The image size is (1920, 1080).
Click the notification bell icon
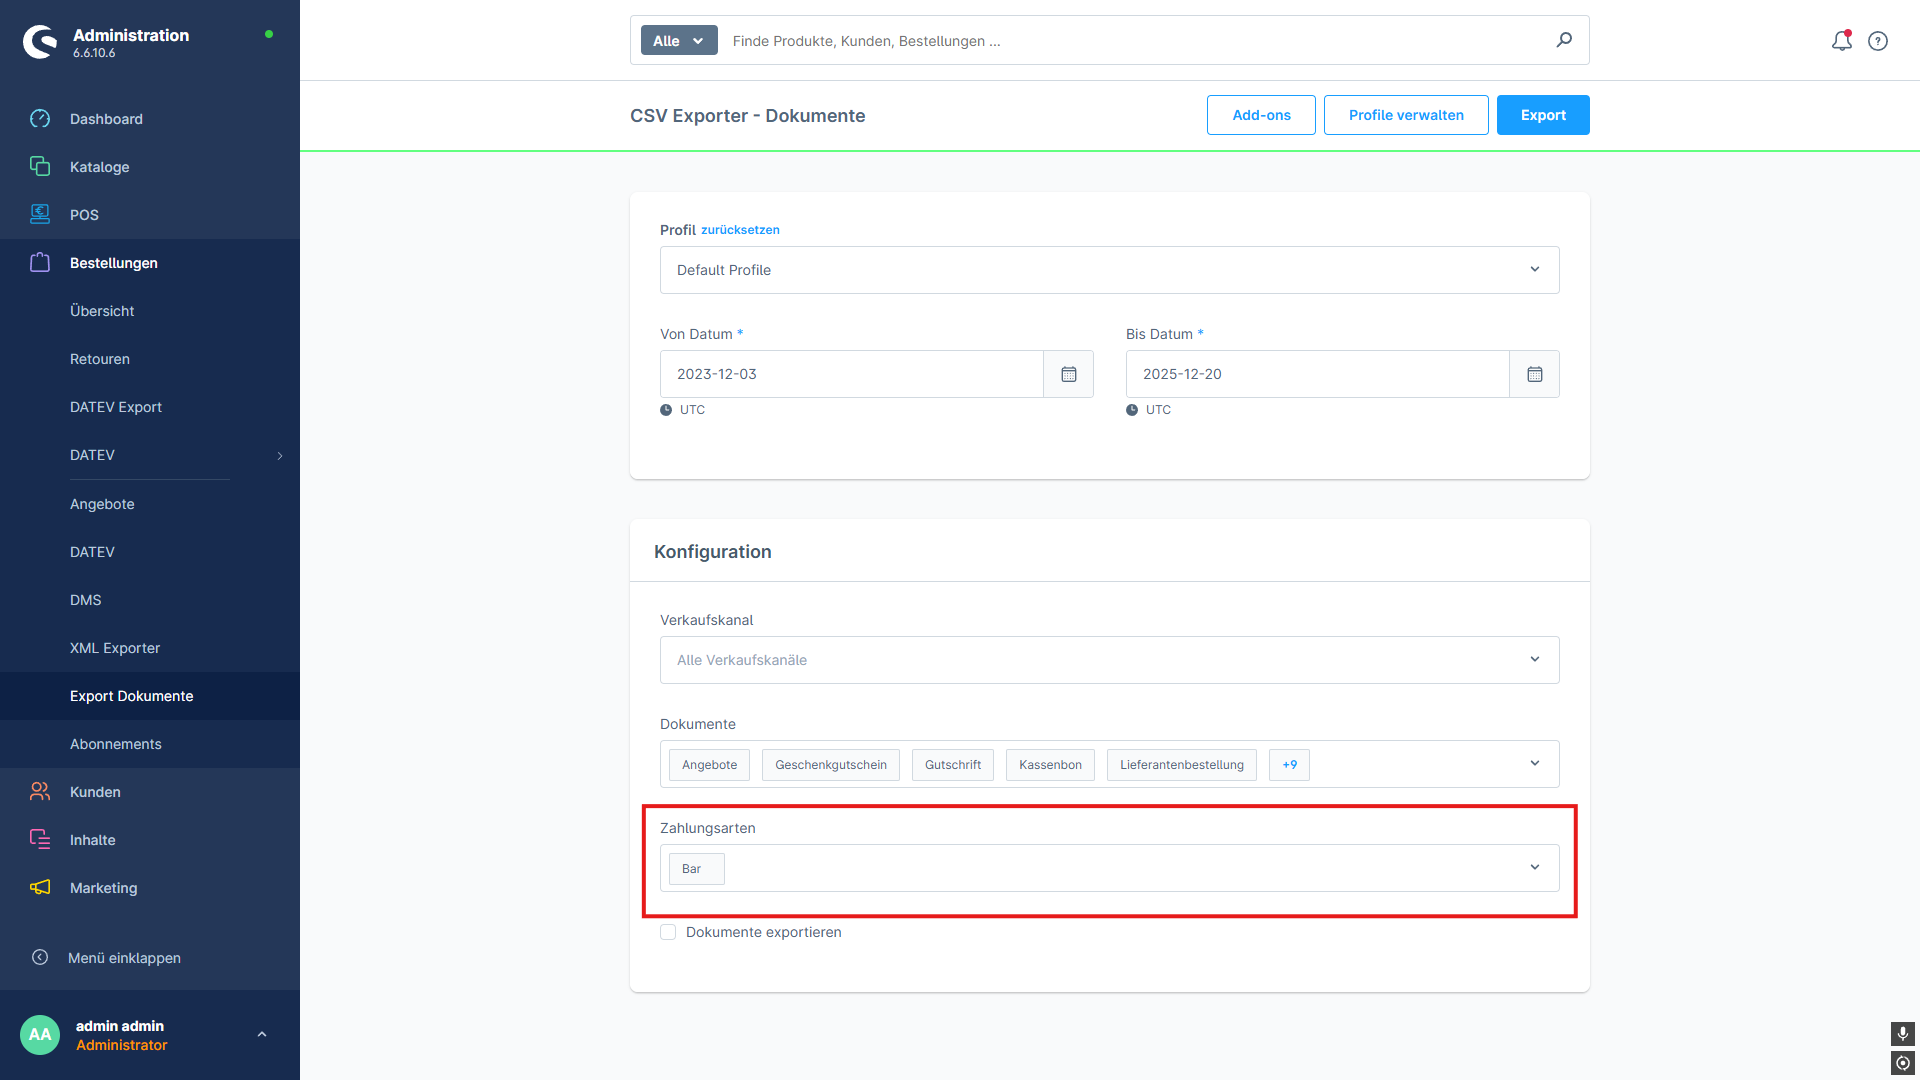point(1841,41)
